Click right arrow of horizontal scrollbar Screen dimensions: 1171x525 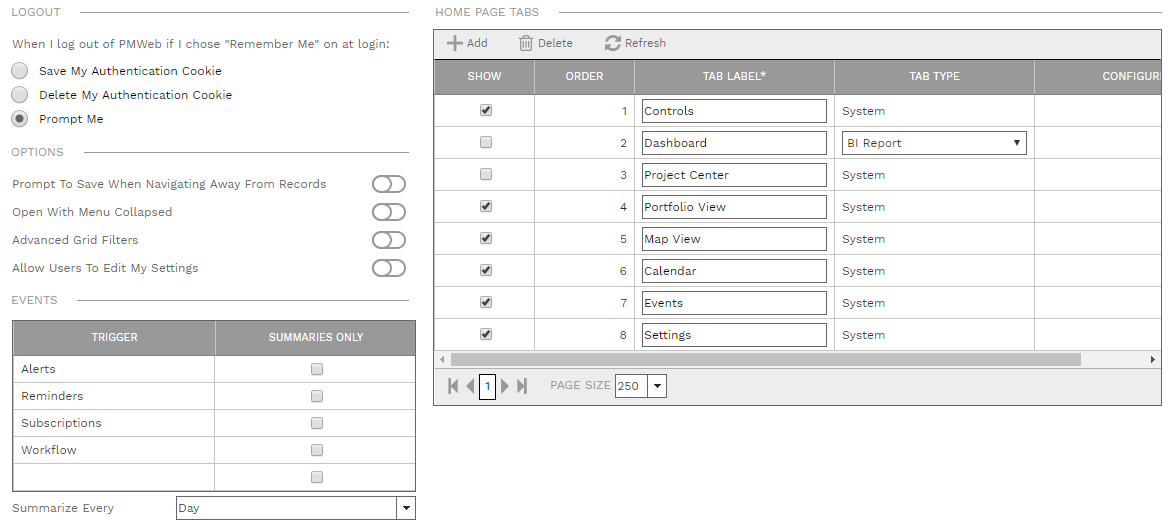[1153, 360]
